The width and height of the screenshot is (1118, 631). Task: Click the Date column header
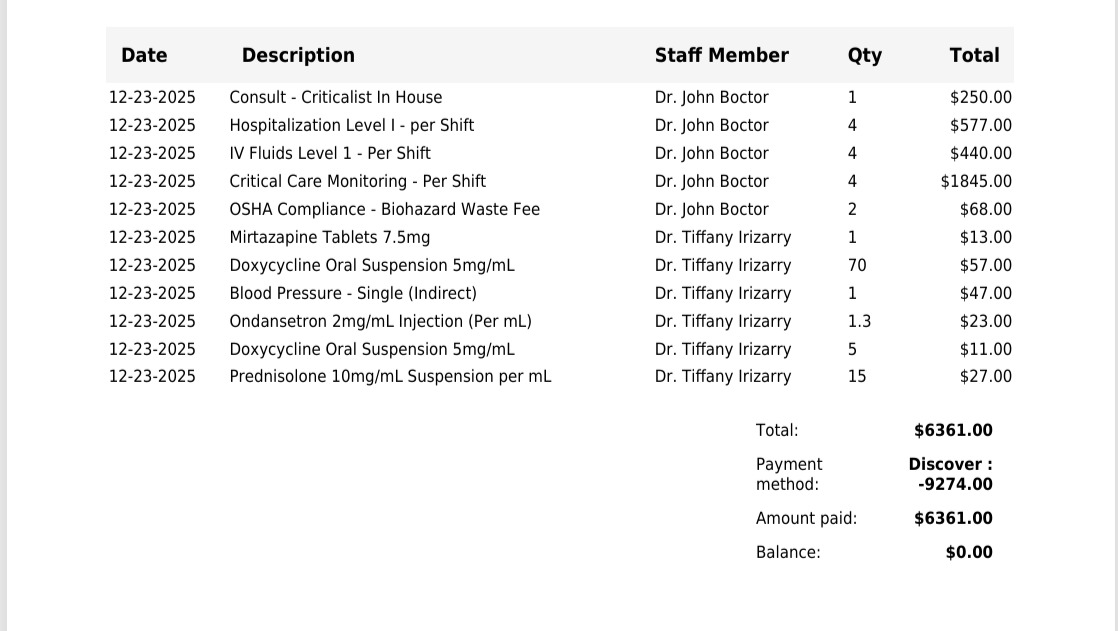click(144, 56)
